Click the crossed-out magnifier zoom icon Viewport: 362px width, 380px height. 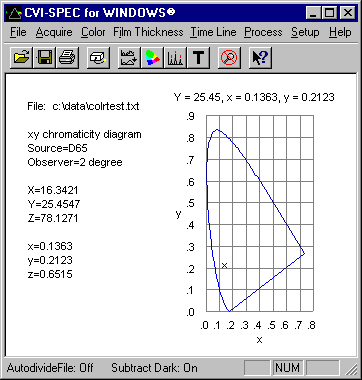229,57
